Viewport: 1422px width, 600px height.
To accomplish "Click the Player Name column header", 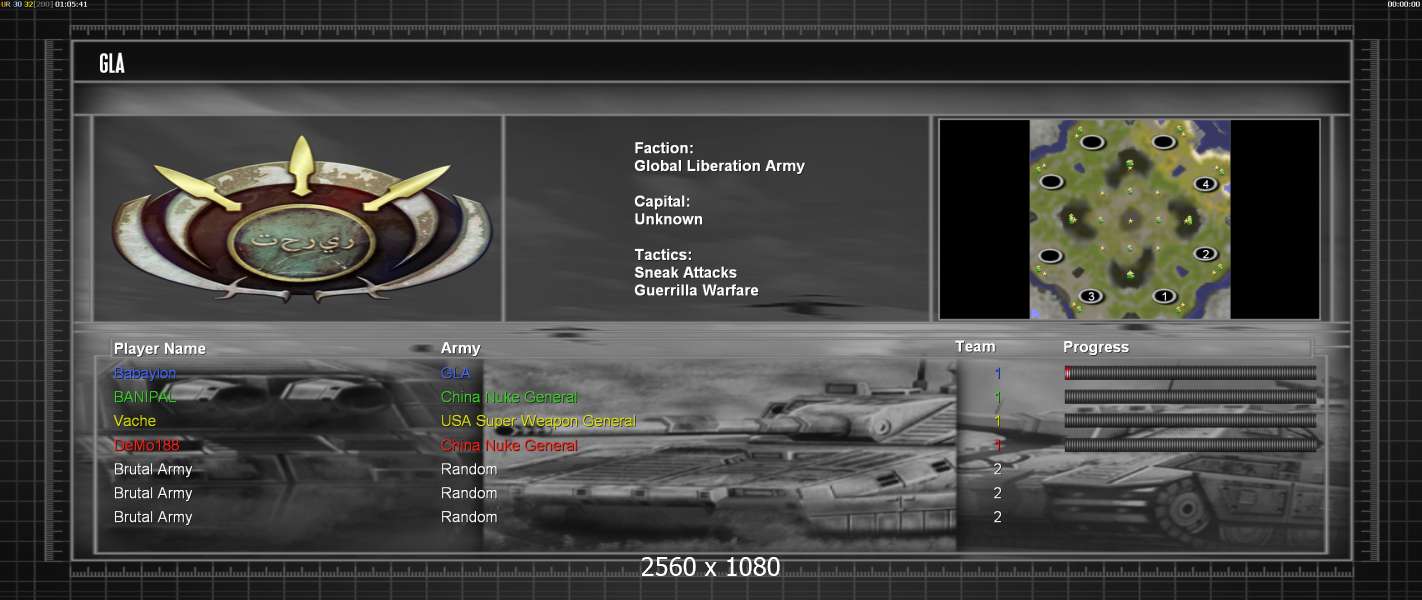I will coord(160,349).
